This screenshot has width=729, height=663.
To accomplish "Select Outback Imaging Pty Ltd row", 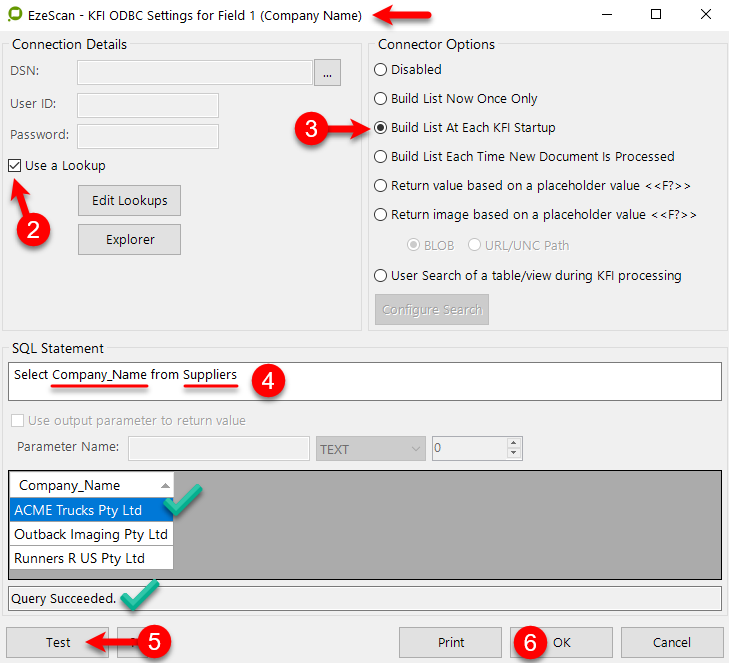I will 91,534.
